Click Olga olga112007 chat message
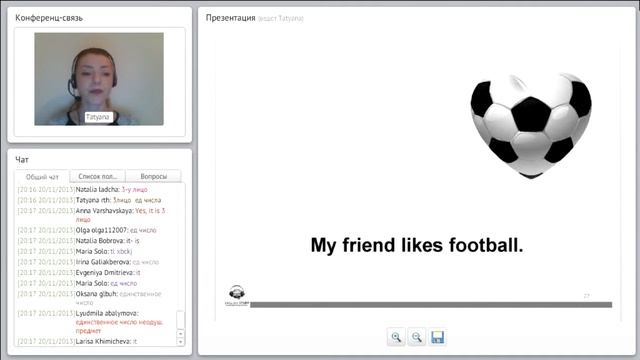The image size is (640, 360). pyautogui.click(x=87, y=230)
